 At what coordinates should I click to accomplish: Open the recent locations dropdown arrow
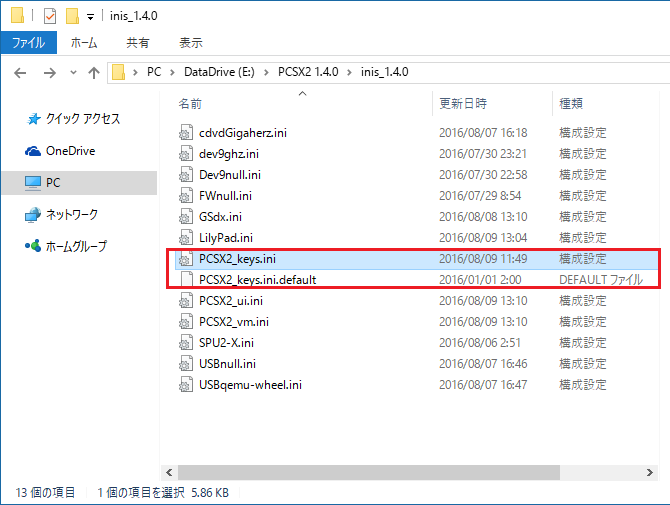(73, 72)
